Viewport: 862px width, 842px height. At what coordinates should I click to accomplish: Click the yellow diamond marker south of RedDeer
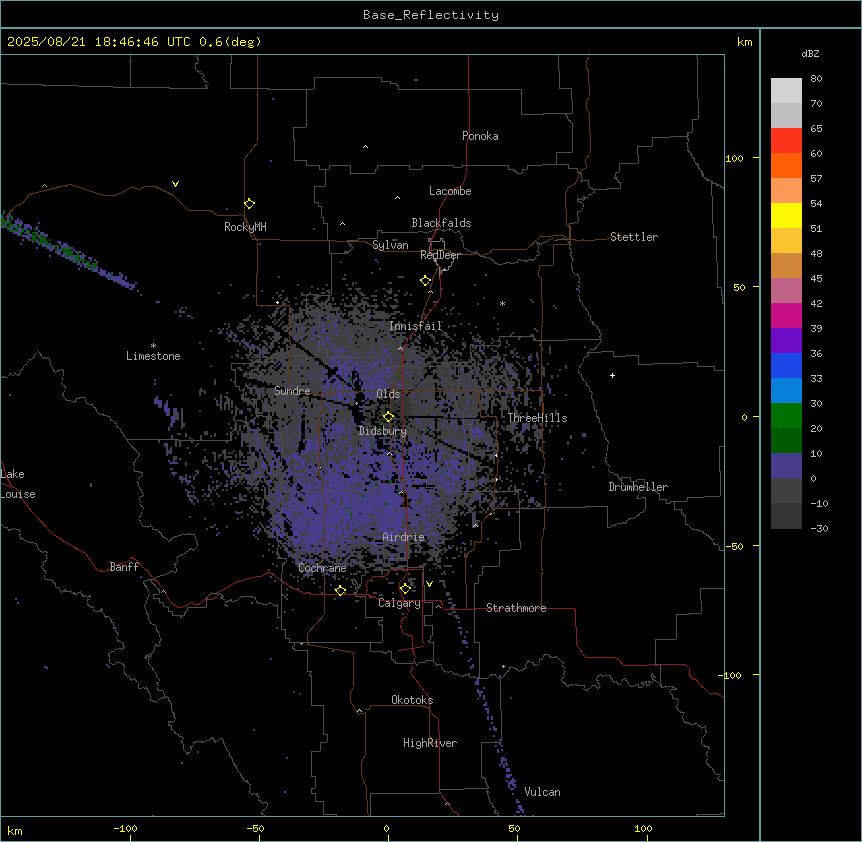point(426,281)
